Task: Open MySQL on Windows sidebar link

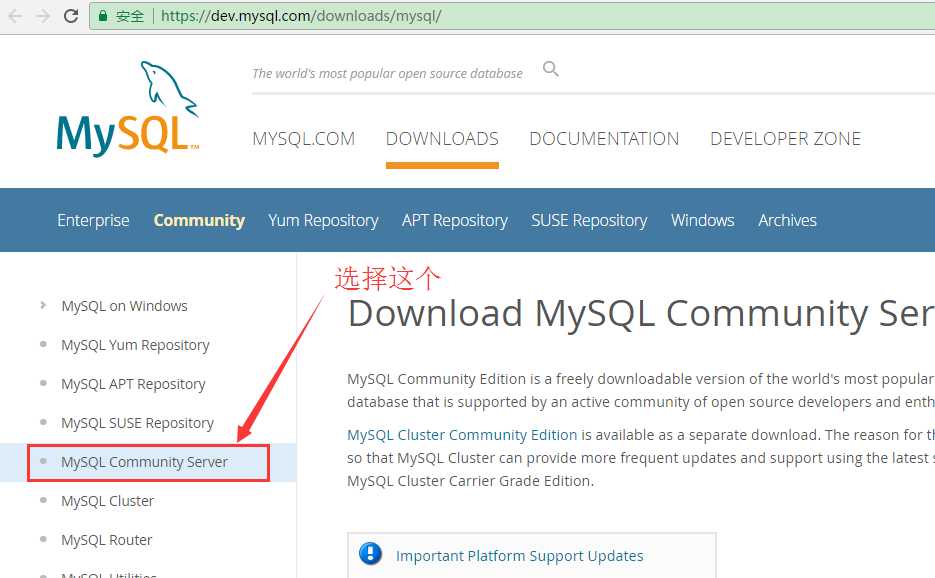Action: (124, 306)
